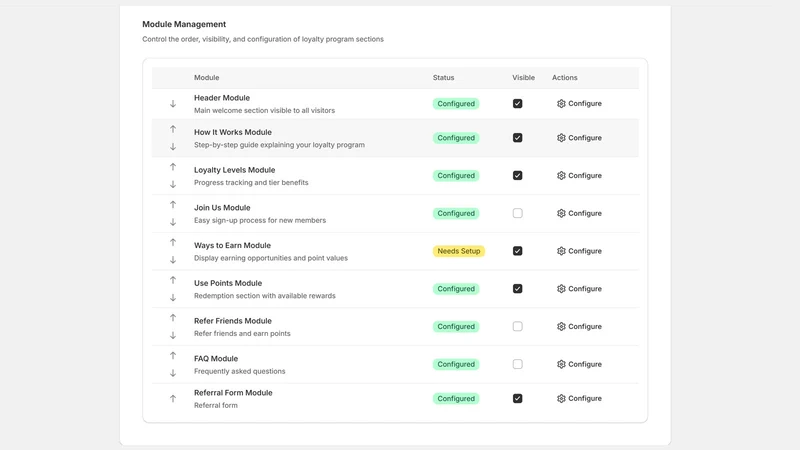Click the "Module Management" heading
The image size is (800, 450).
click(x=184, y=24)
